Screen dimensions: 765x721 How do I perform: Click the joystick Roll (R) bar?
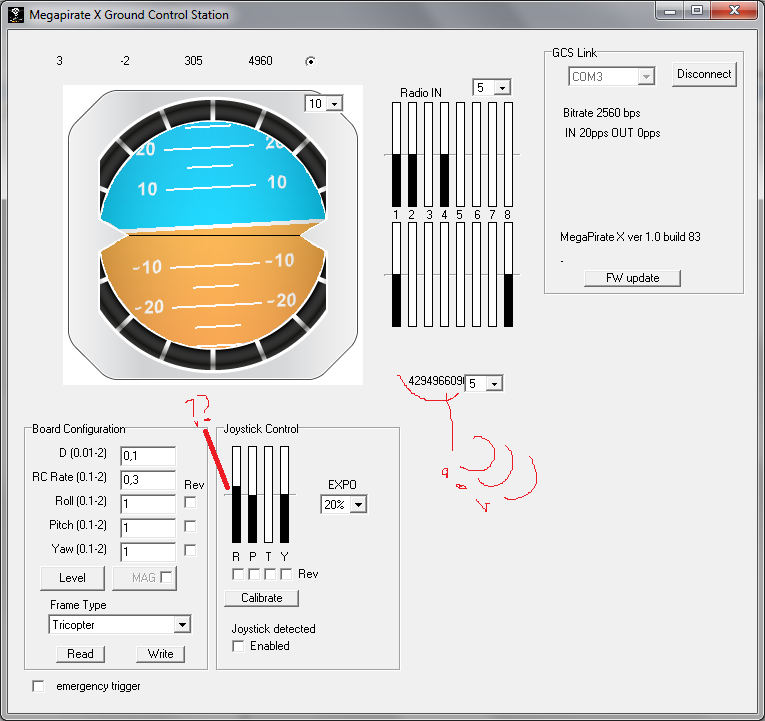pyautogui.click(x=237, y=494)
